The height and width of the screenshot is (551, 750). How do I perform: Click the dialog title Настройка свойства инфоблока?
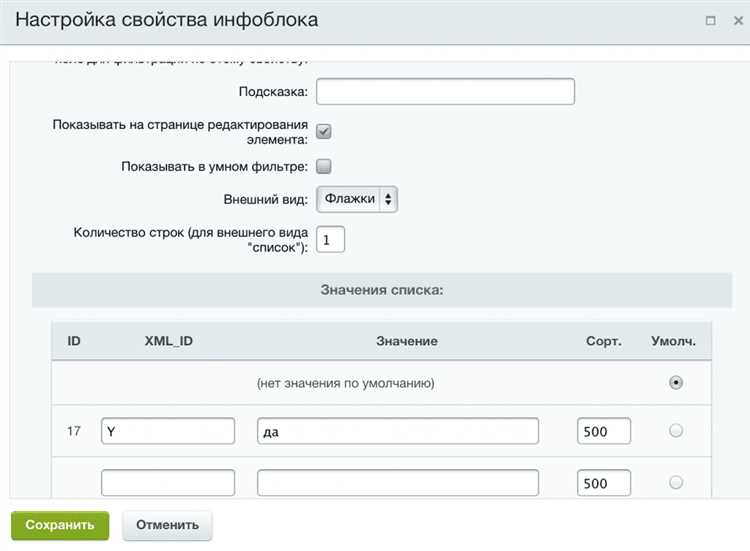[167, 20]
